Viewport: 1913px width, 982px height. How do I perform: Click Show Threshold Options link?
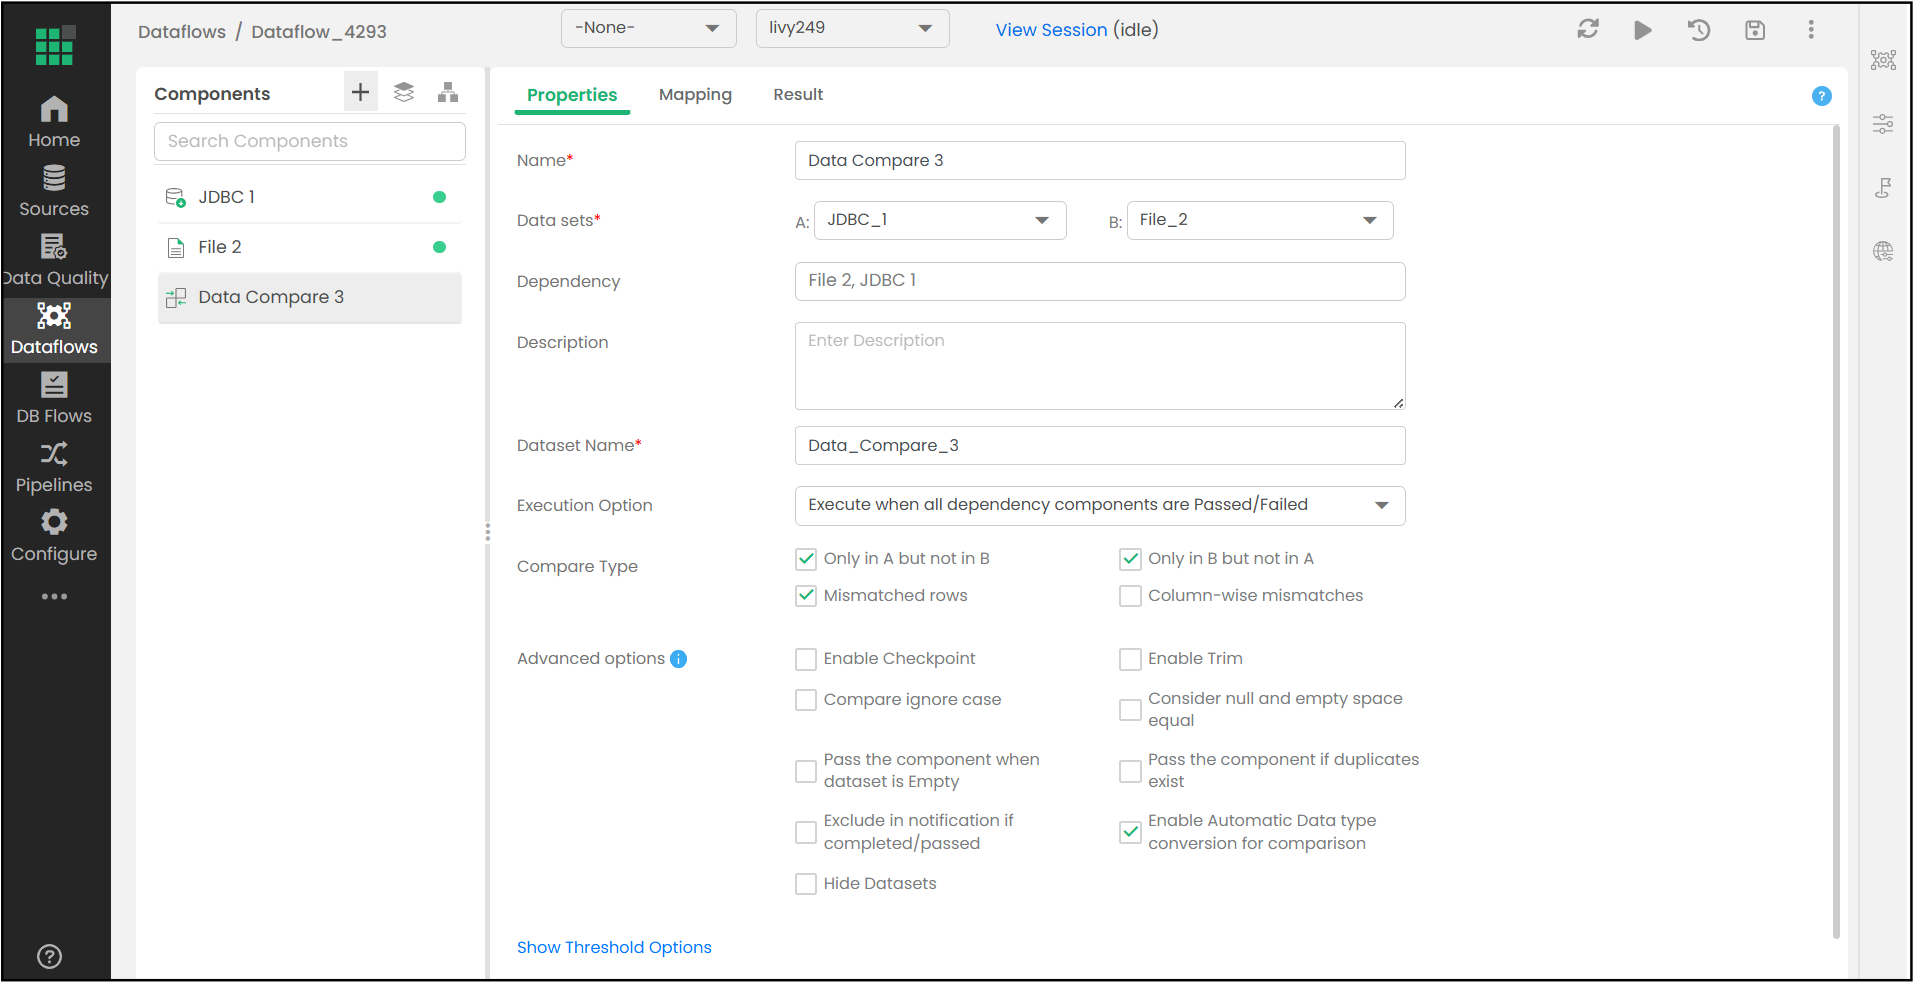tap(614, 948)
